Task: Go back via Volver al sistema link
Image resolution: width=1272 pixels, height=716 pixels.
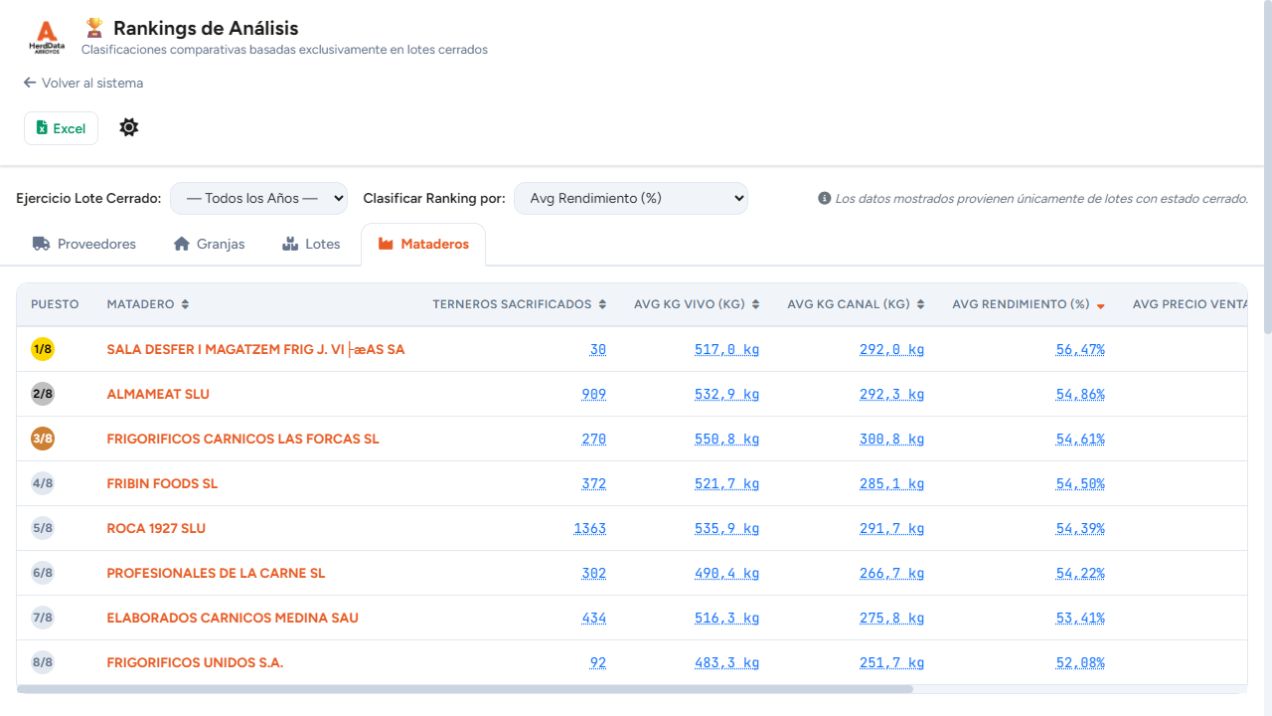Action: coord(83,83)
